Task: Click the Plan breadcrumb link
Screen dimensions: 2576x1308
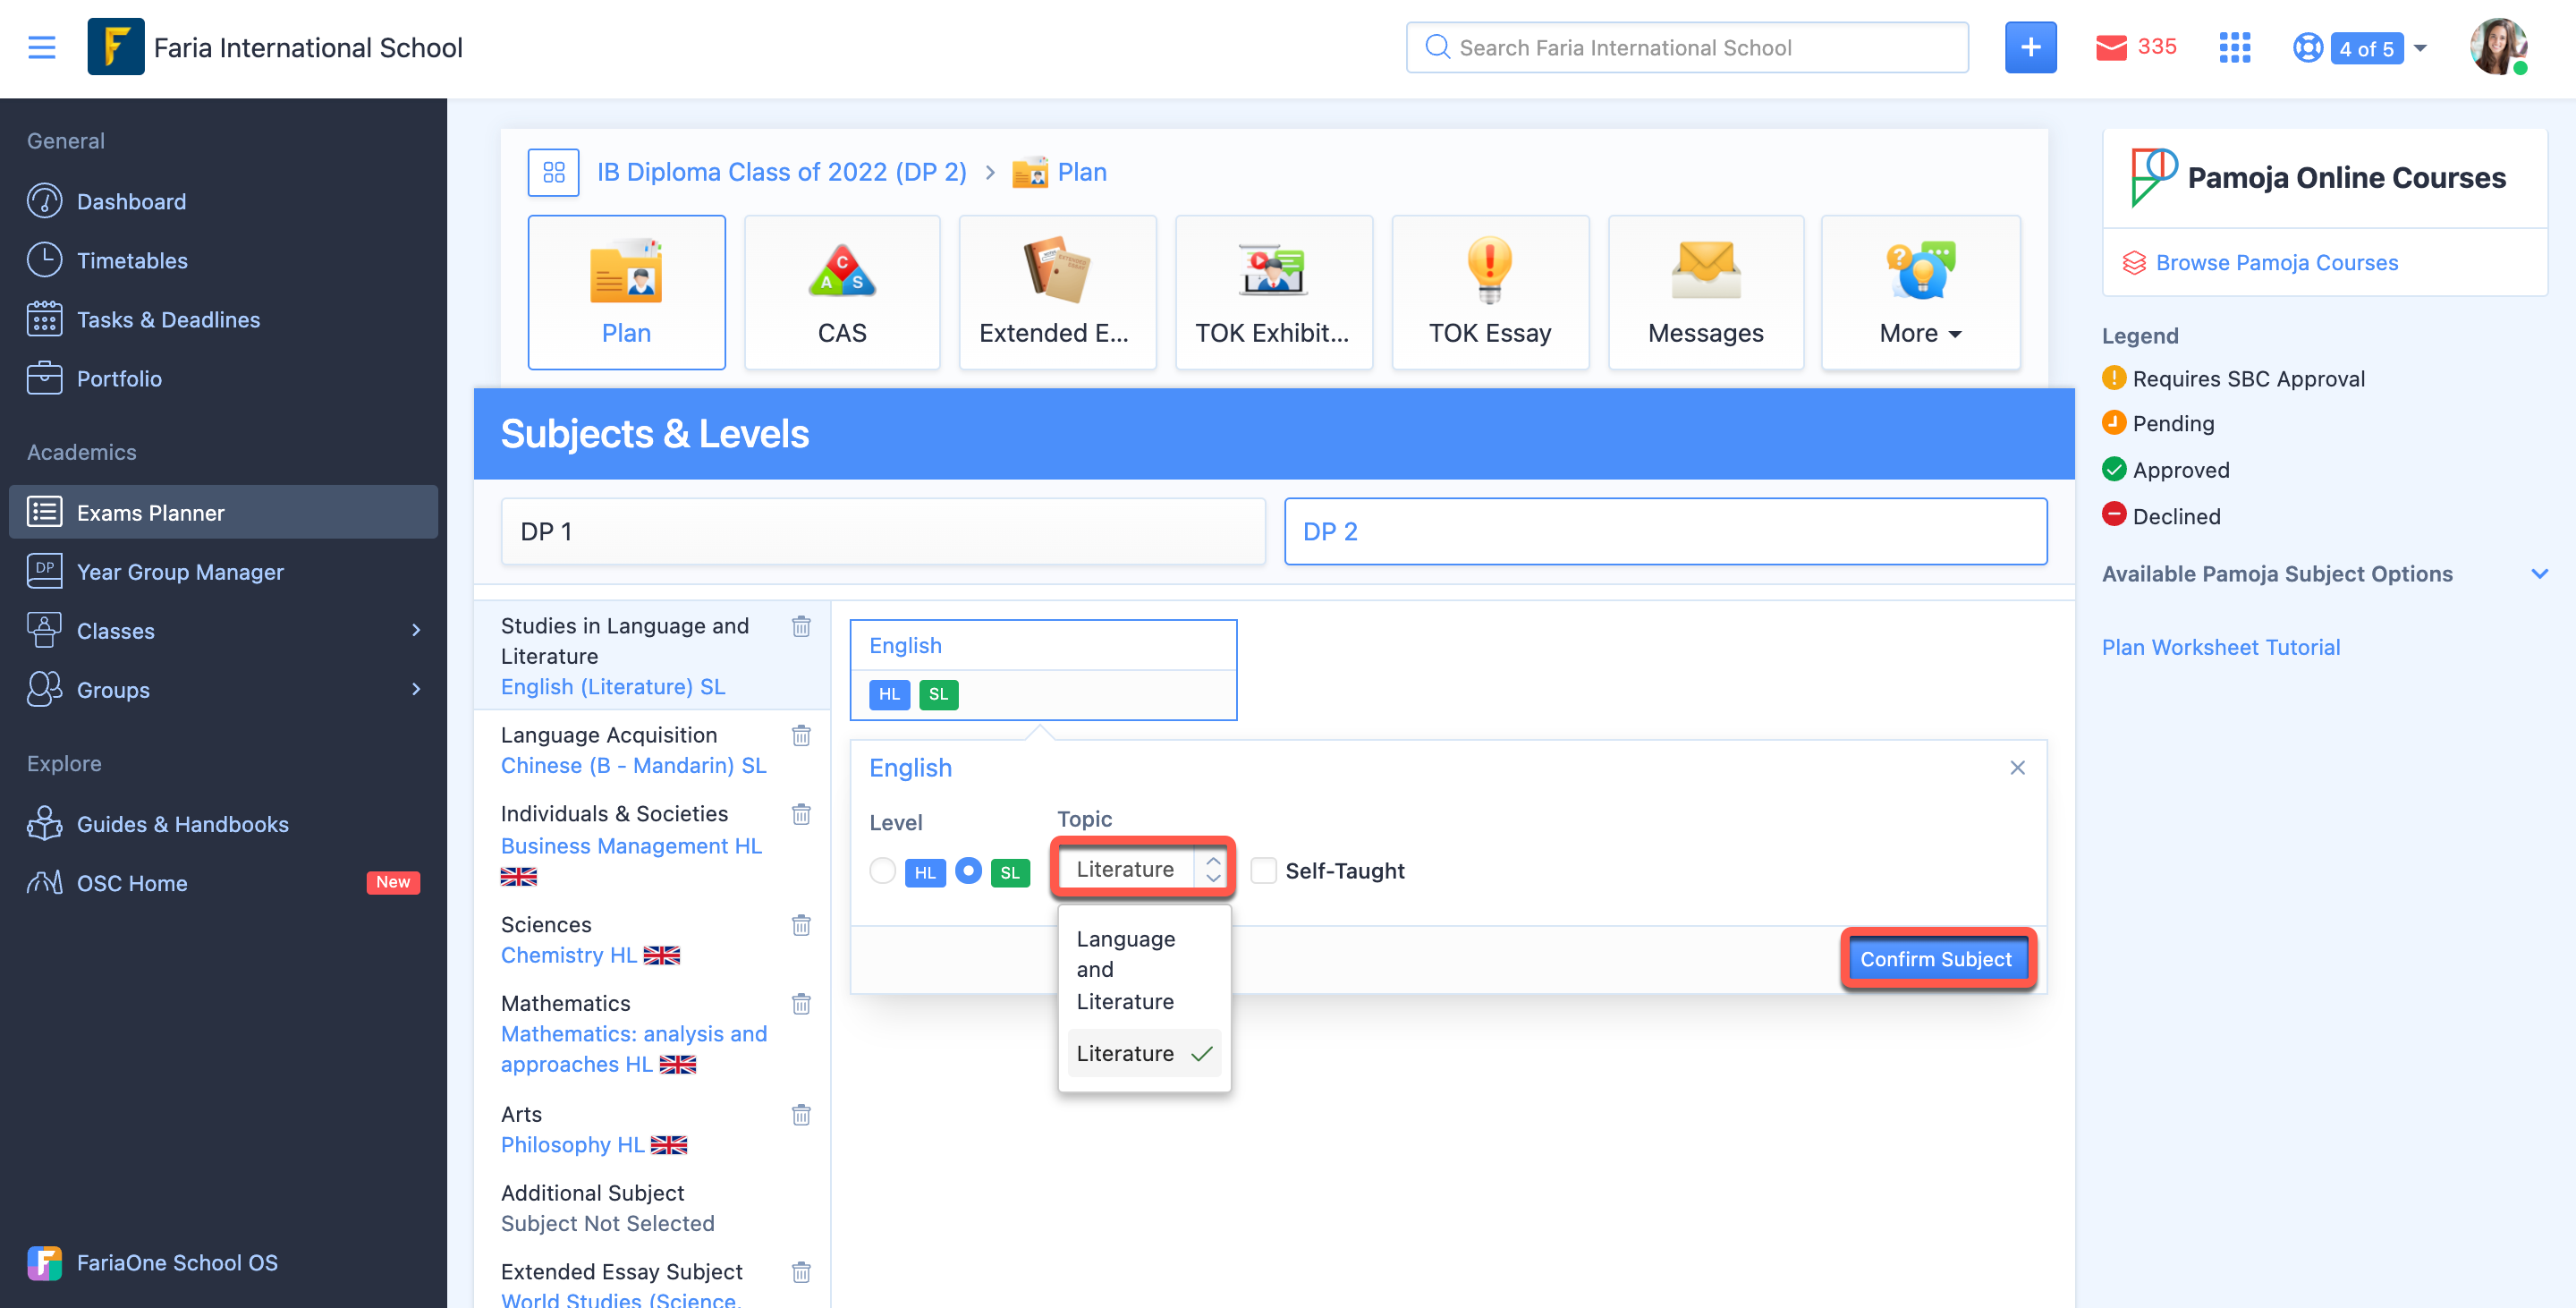Action: point(1082,172)
